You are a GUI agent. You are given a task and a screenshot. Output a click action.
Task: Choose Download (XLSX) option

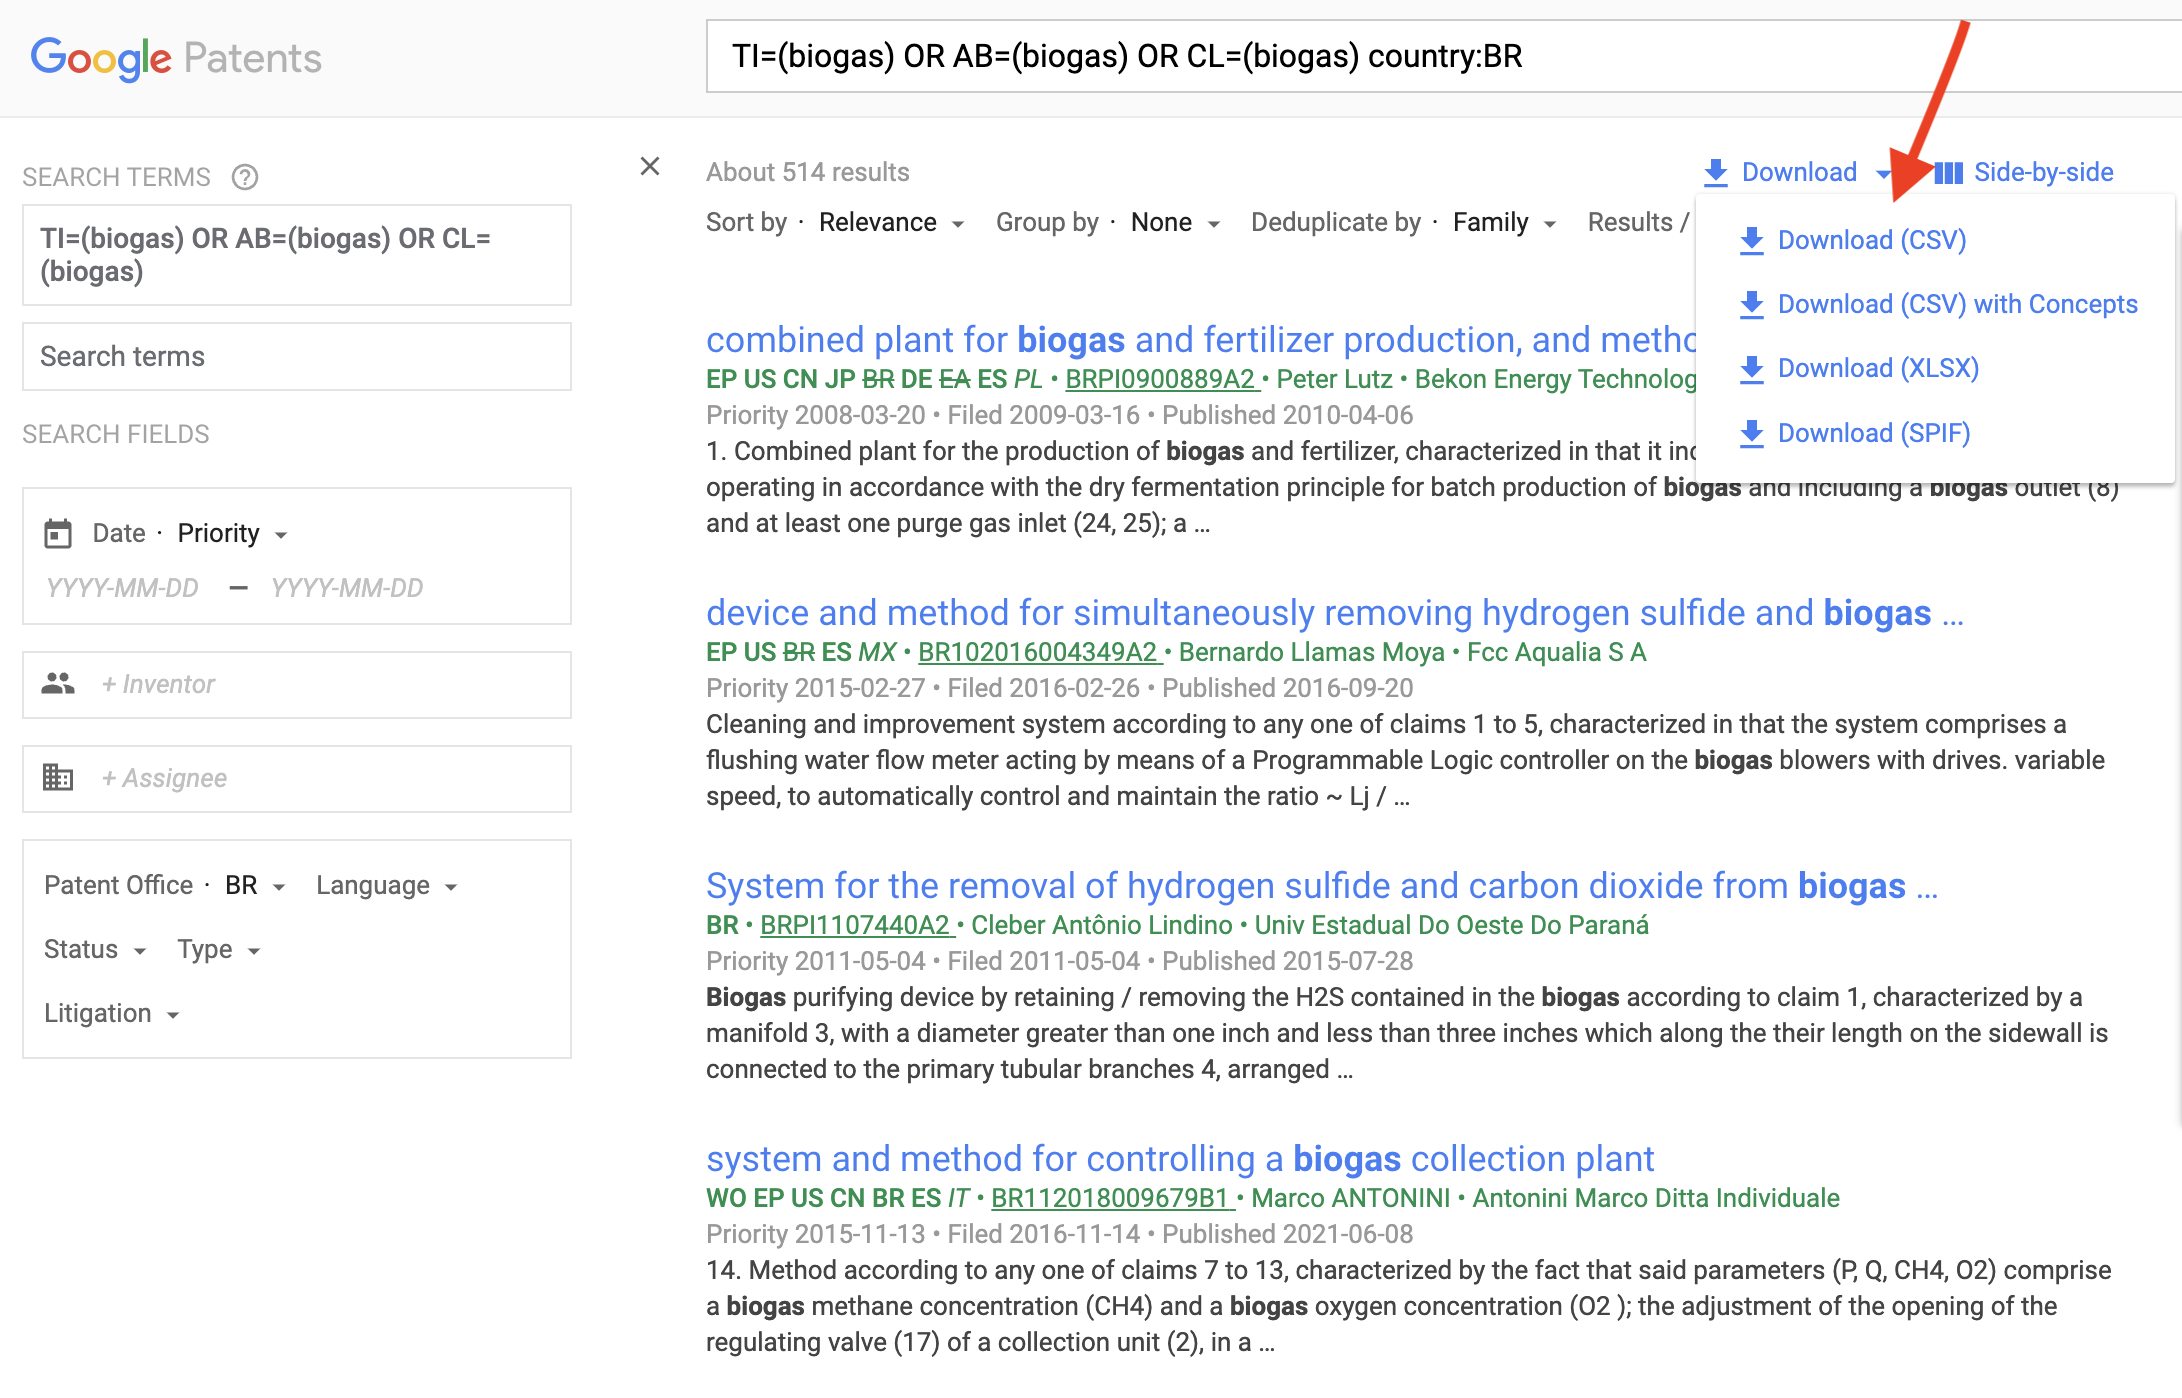[1878, 368]
